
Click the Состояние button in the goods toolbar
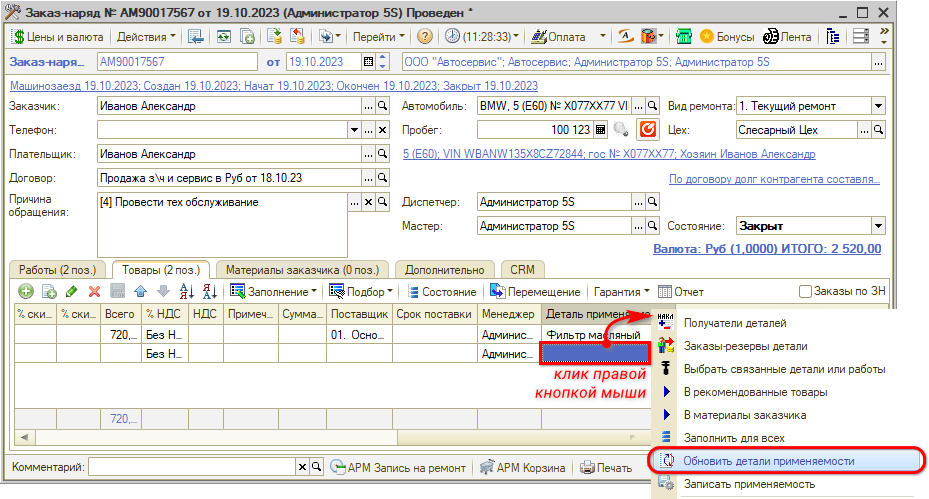(x=441, y=292)
